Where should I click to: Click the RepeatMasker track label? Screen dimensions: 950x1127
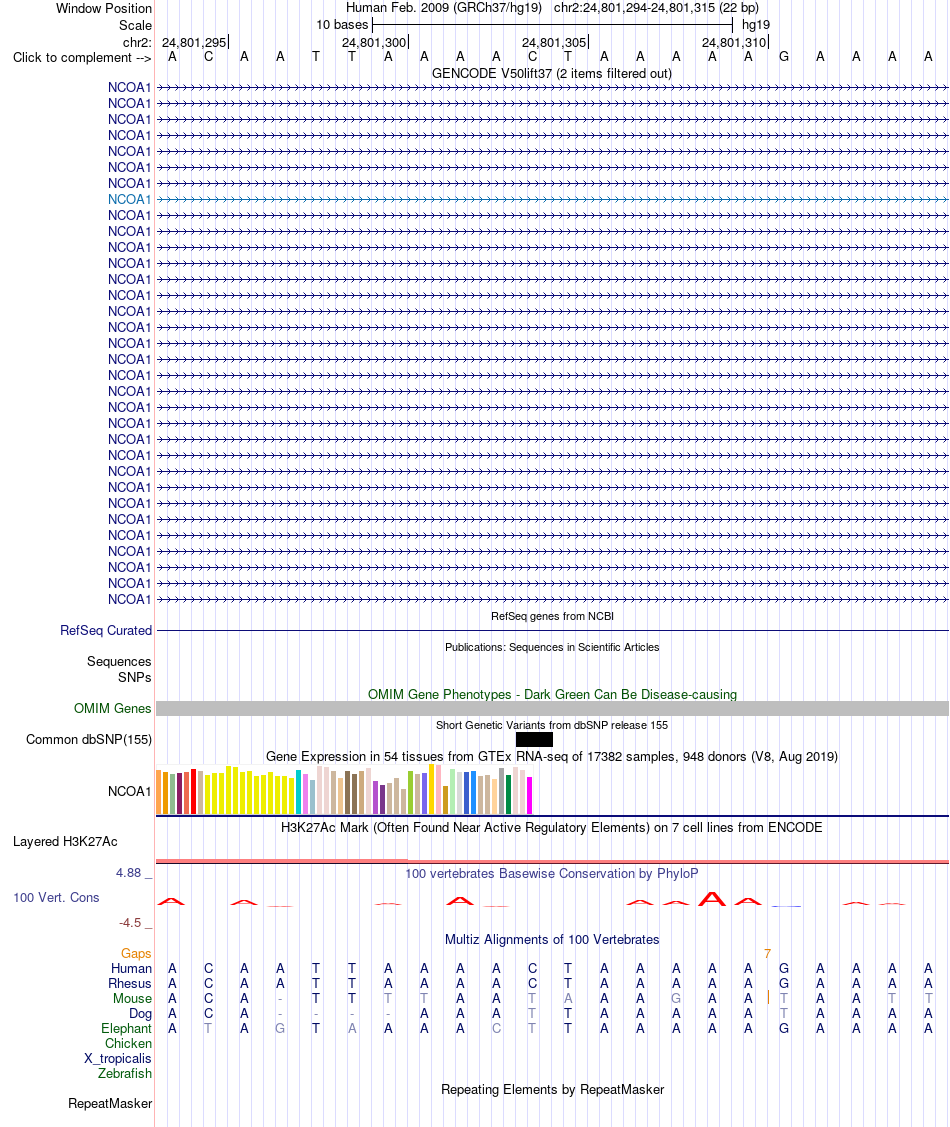click(110, 1103)
